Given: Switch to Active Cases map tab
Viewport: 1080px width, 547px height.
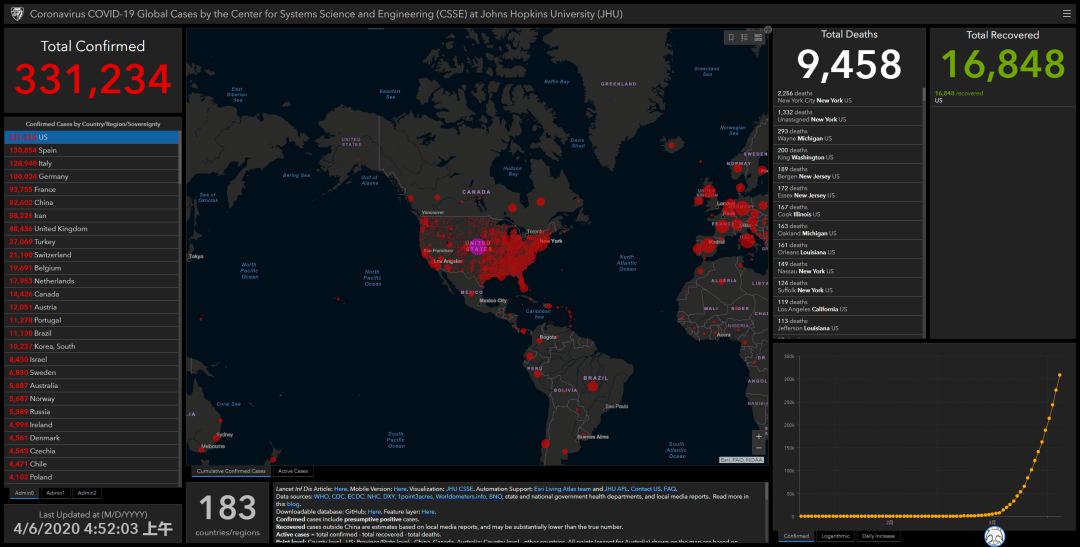Looking at the screenshot, I should (x=293, y=471).
